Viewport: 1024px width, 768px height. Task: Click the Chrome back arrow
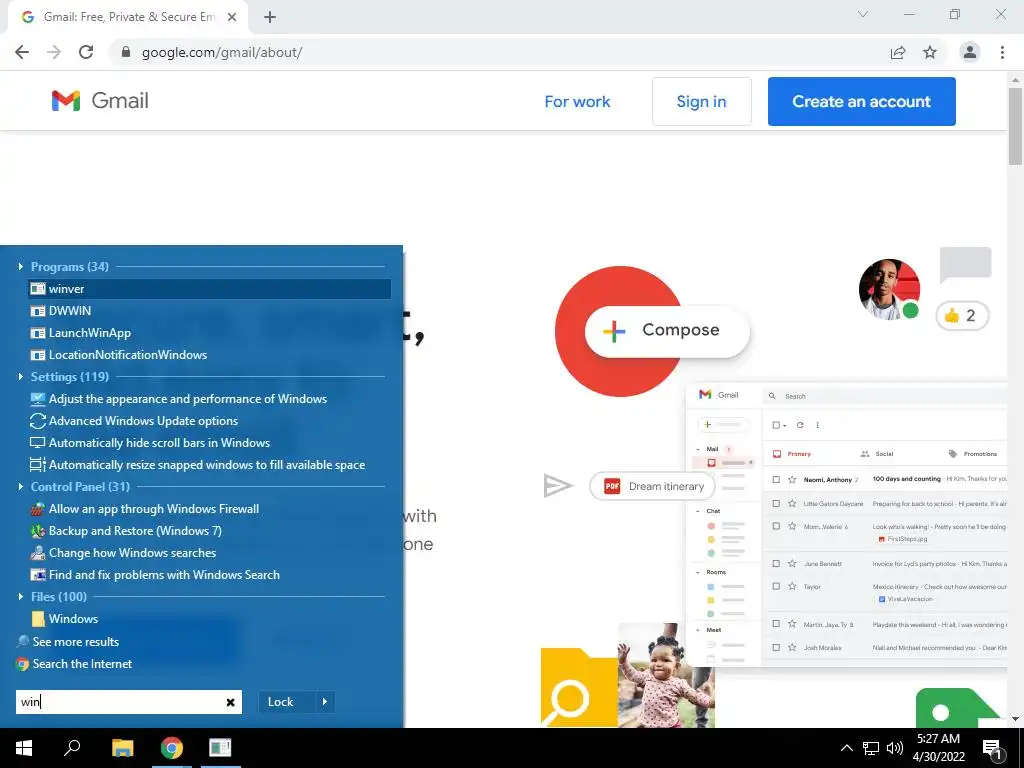[x=22, y=52]
